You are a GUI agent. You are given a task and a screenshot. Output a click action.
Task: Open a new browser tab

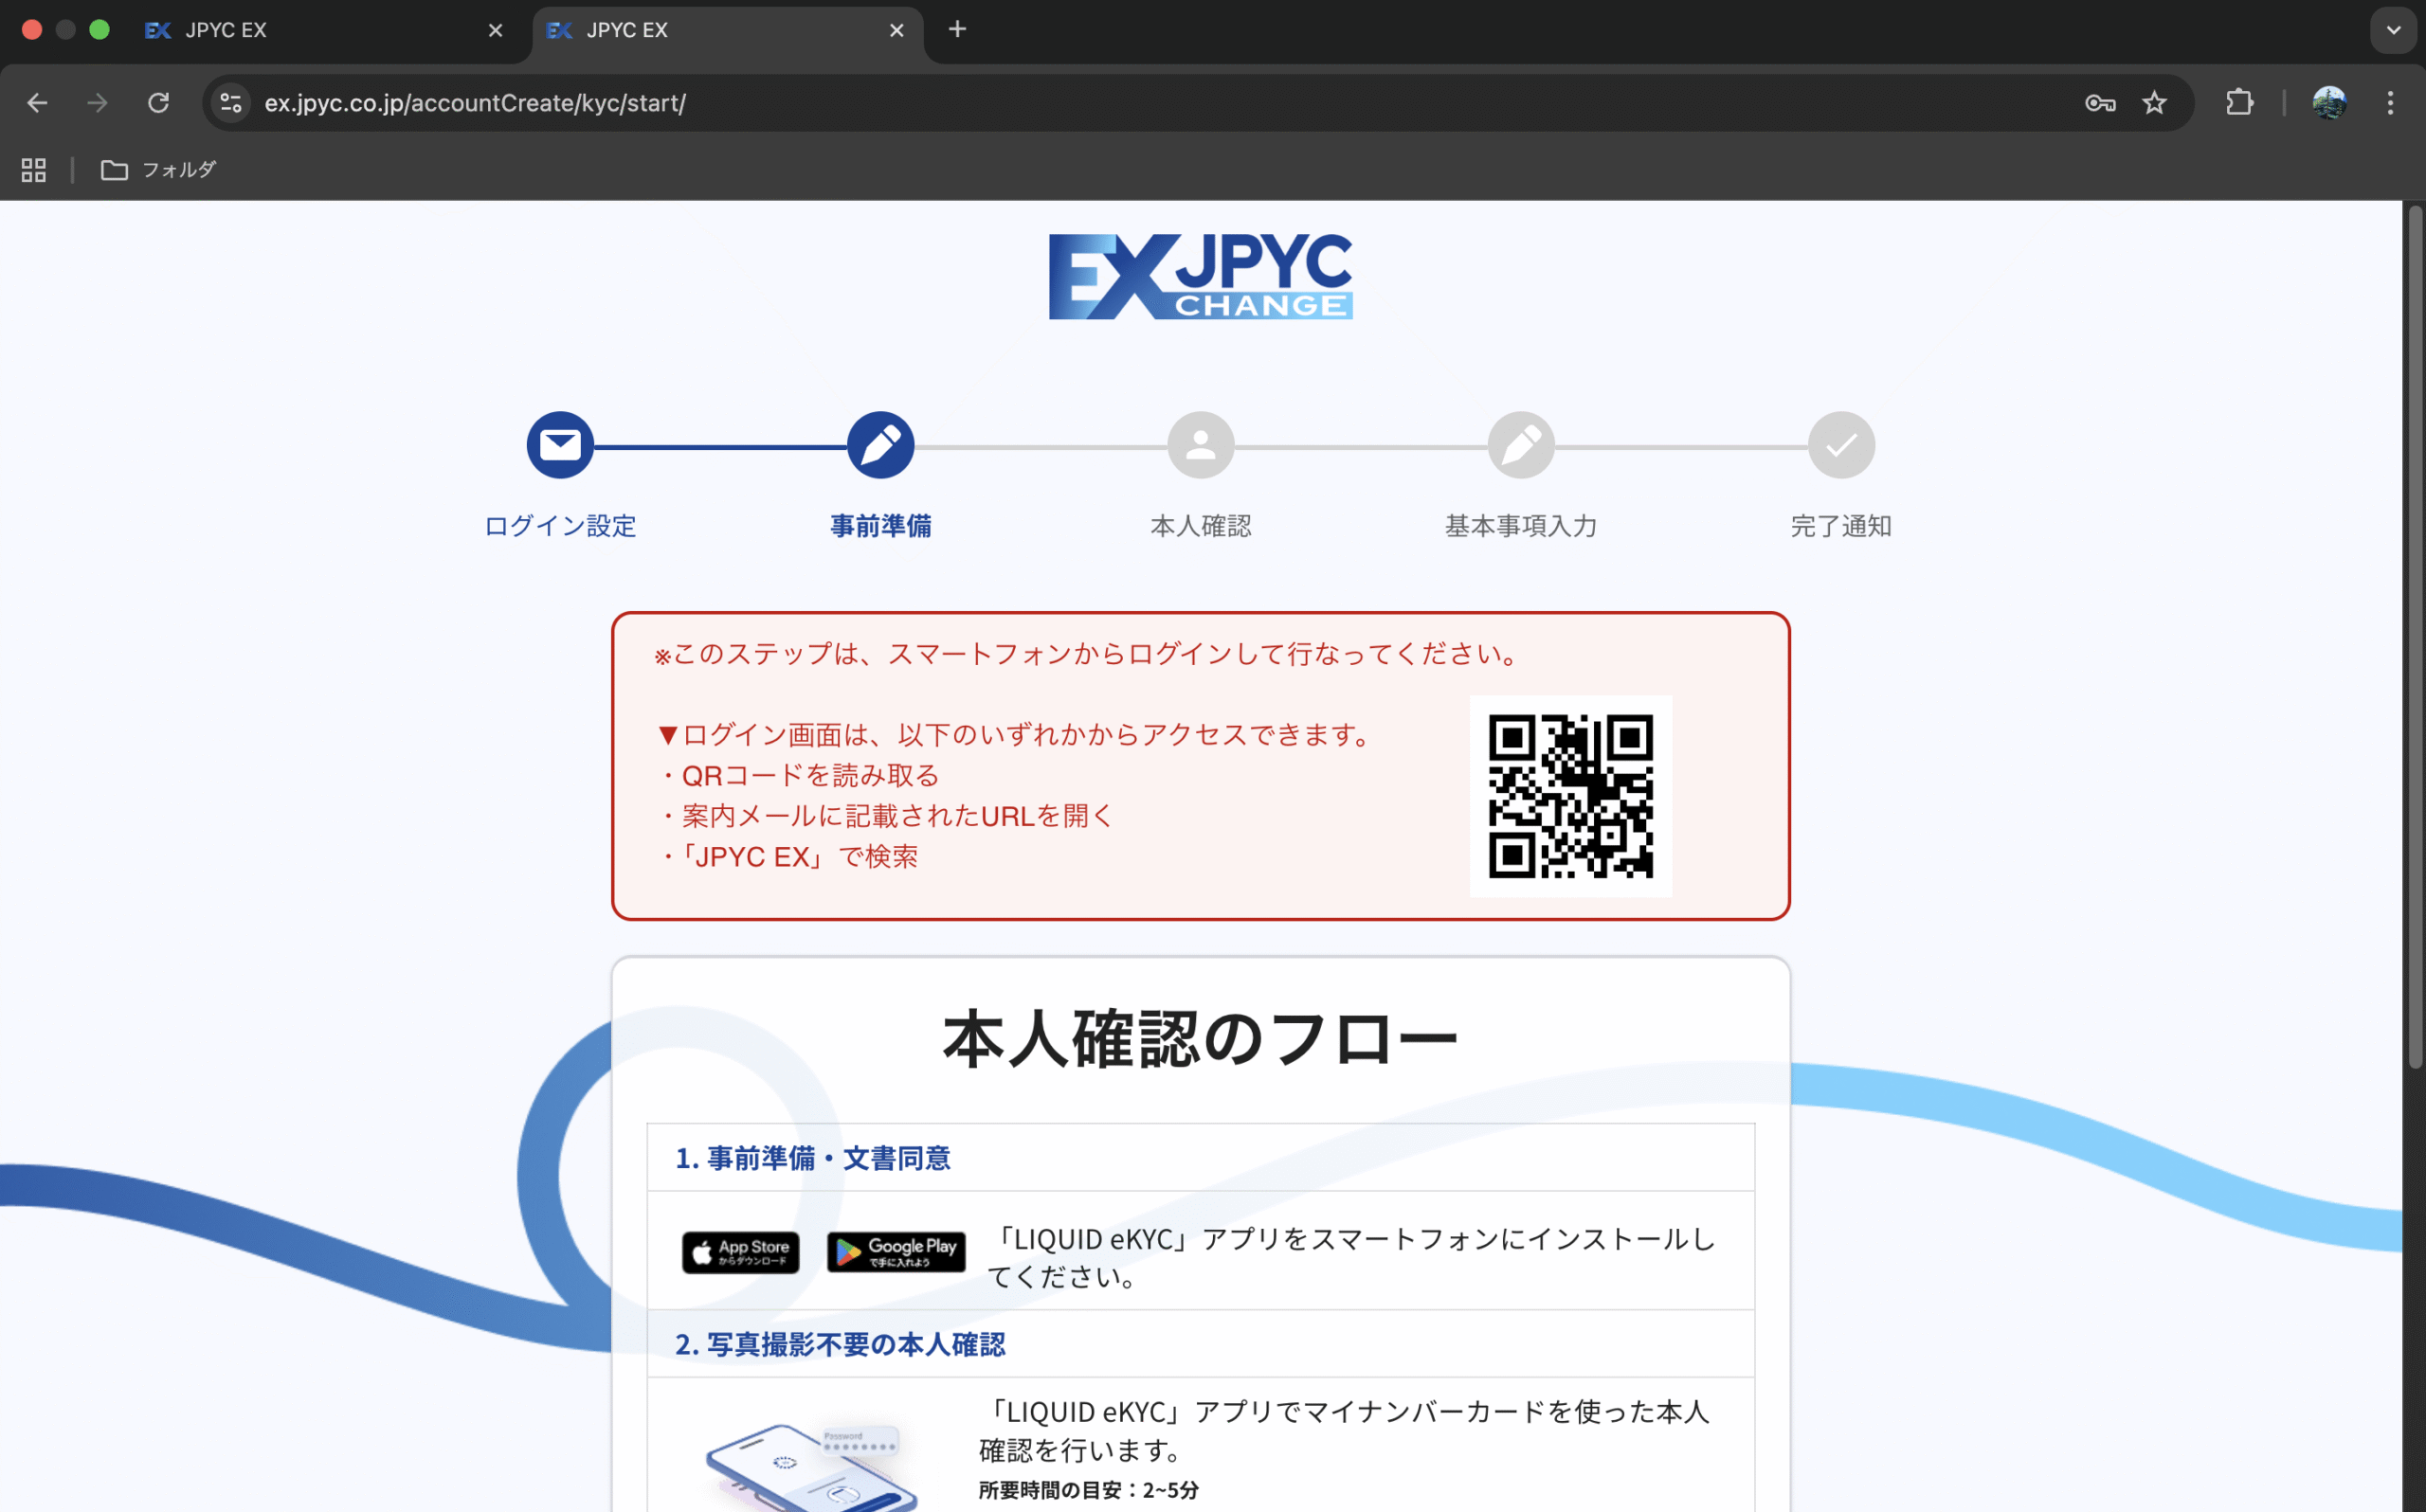pos(957,30)
